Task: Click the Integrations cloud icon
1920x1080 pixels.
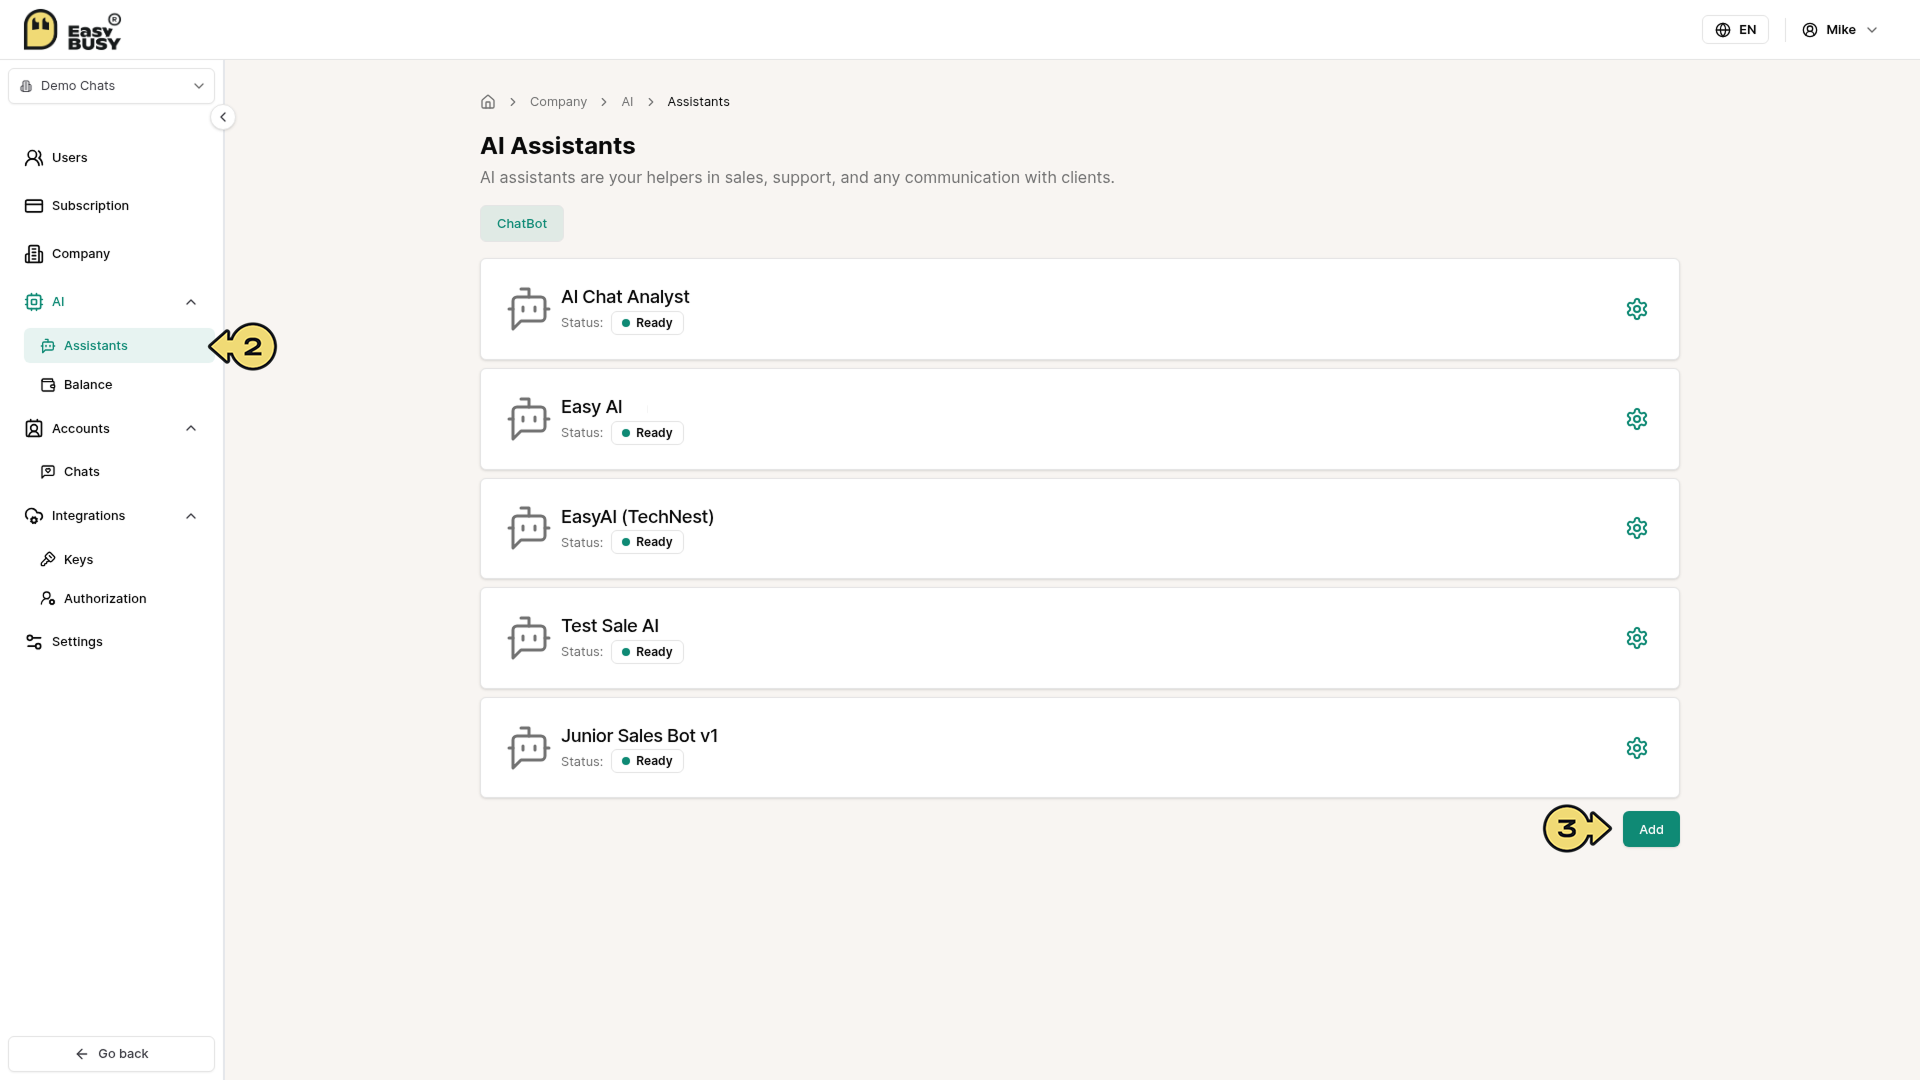Action: tap(34, 516)
